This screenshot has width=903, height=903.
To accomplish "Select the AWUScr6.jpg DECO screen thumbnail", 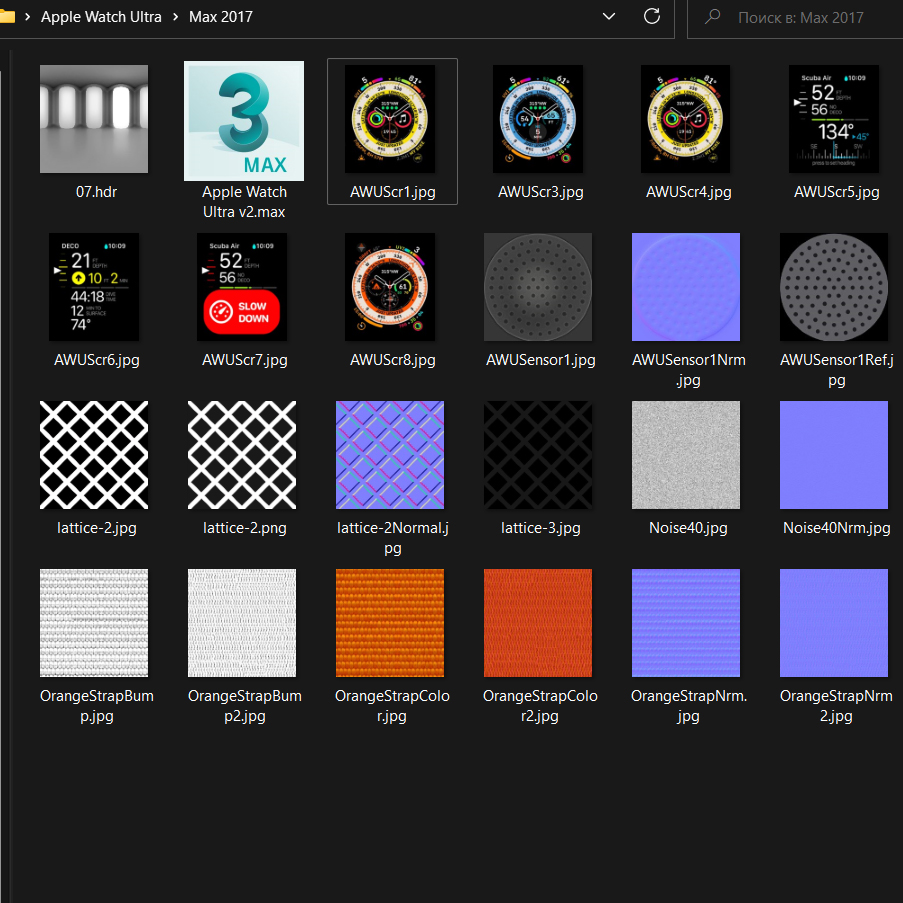I will (94, 287).
